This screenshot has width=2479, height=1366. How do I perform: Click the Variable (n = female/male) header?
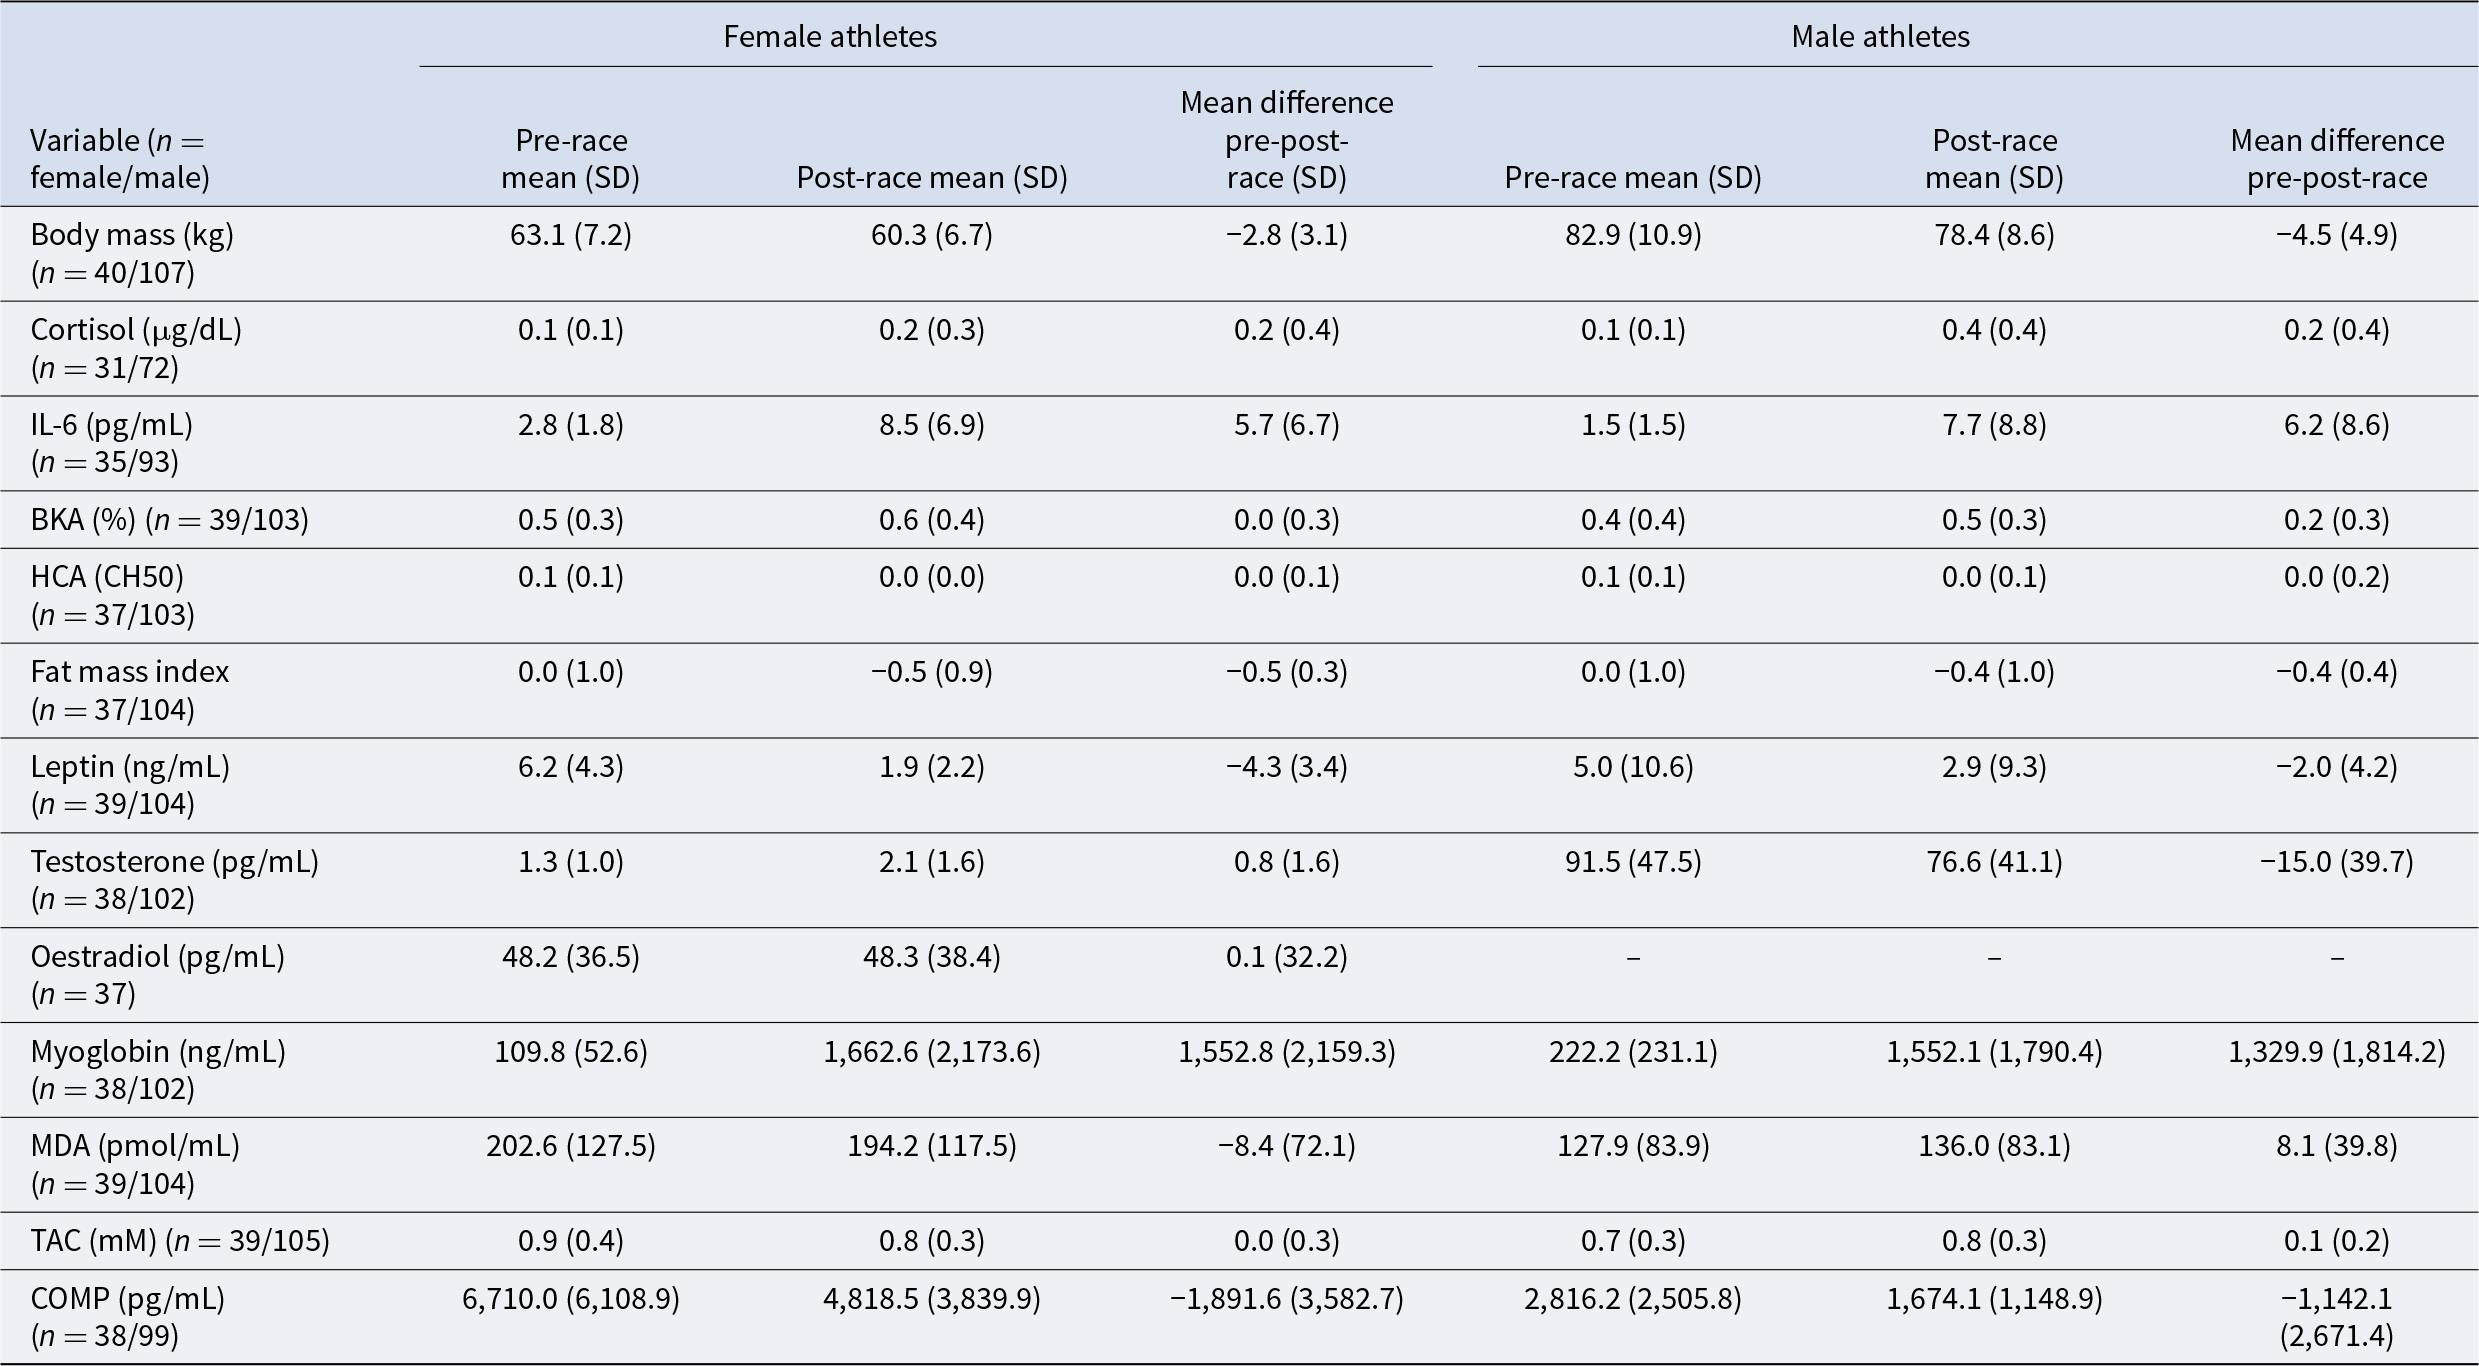[x=120, y=159]
